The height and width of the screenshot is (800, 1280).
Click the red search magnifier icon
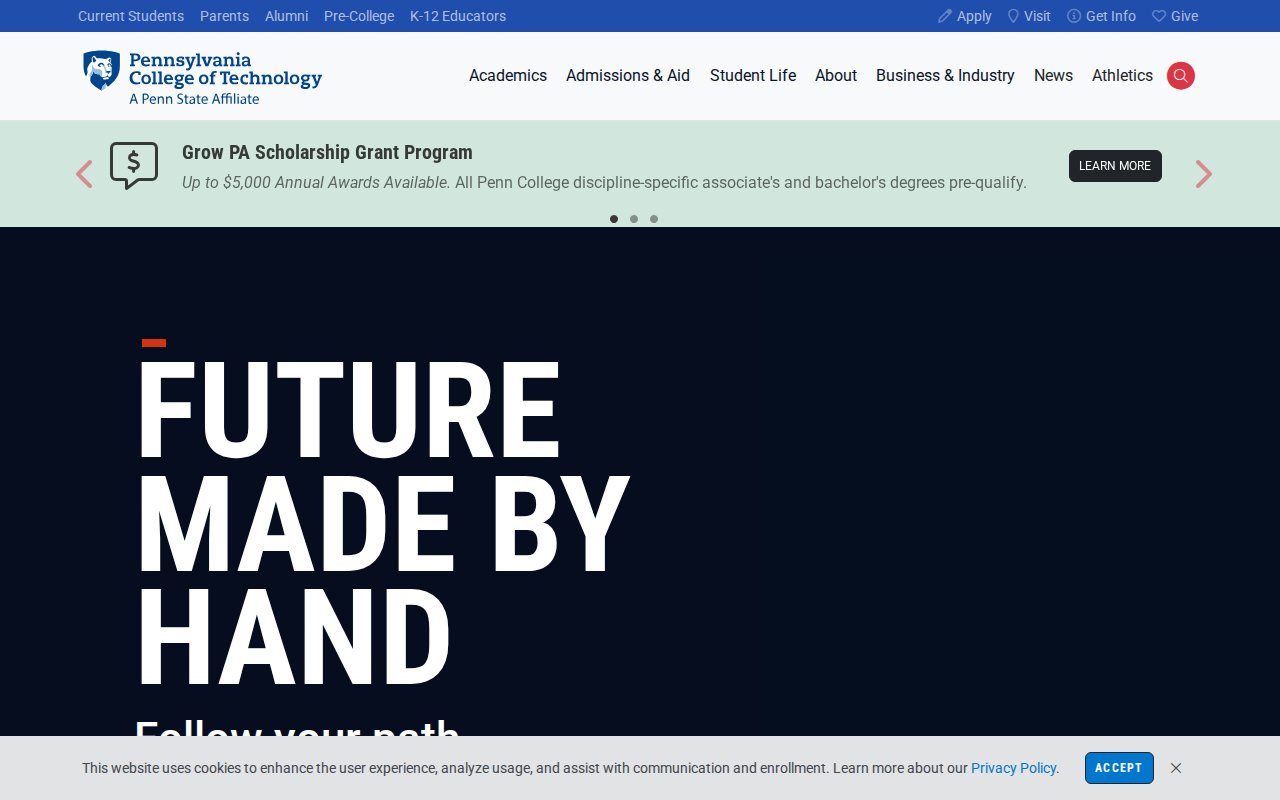pos(1180,76)
